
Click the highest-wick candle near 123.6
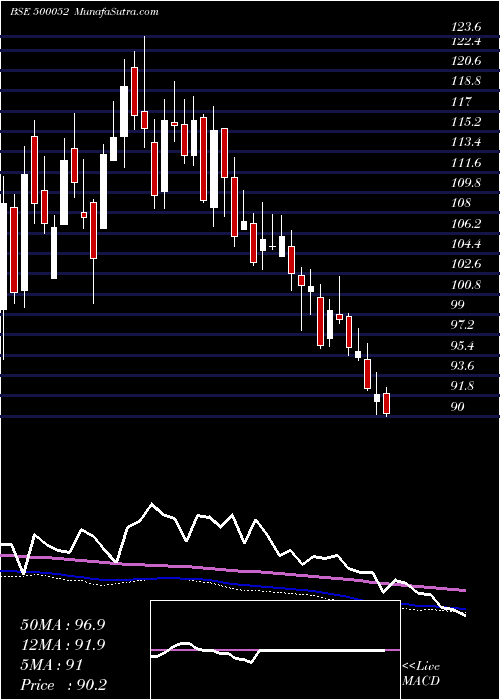coord(144,92)
